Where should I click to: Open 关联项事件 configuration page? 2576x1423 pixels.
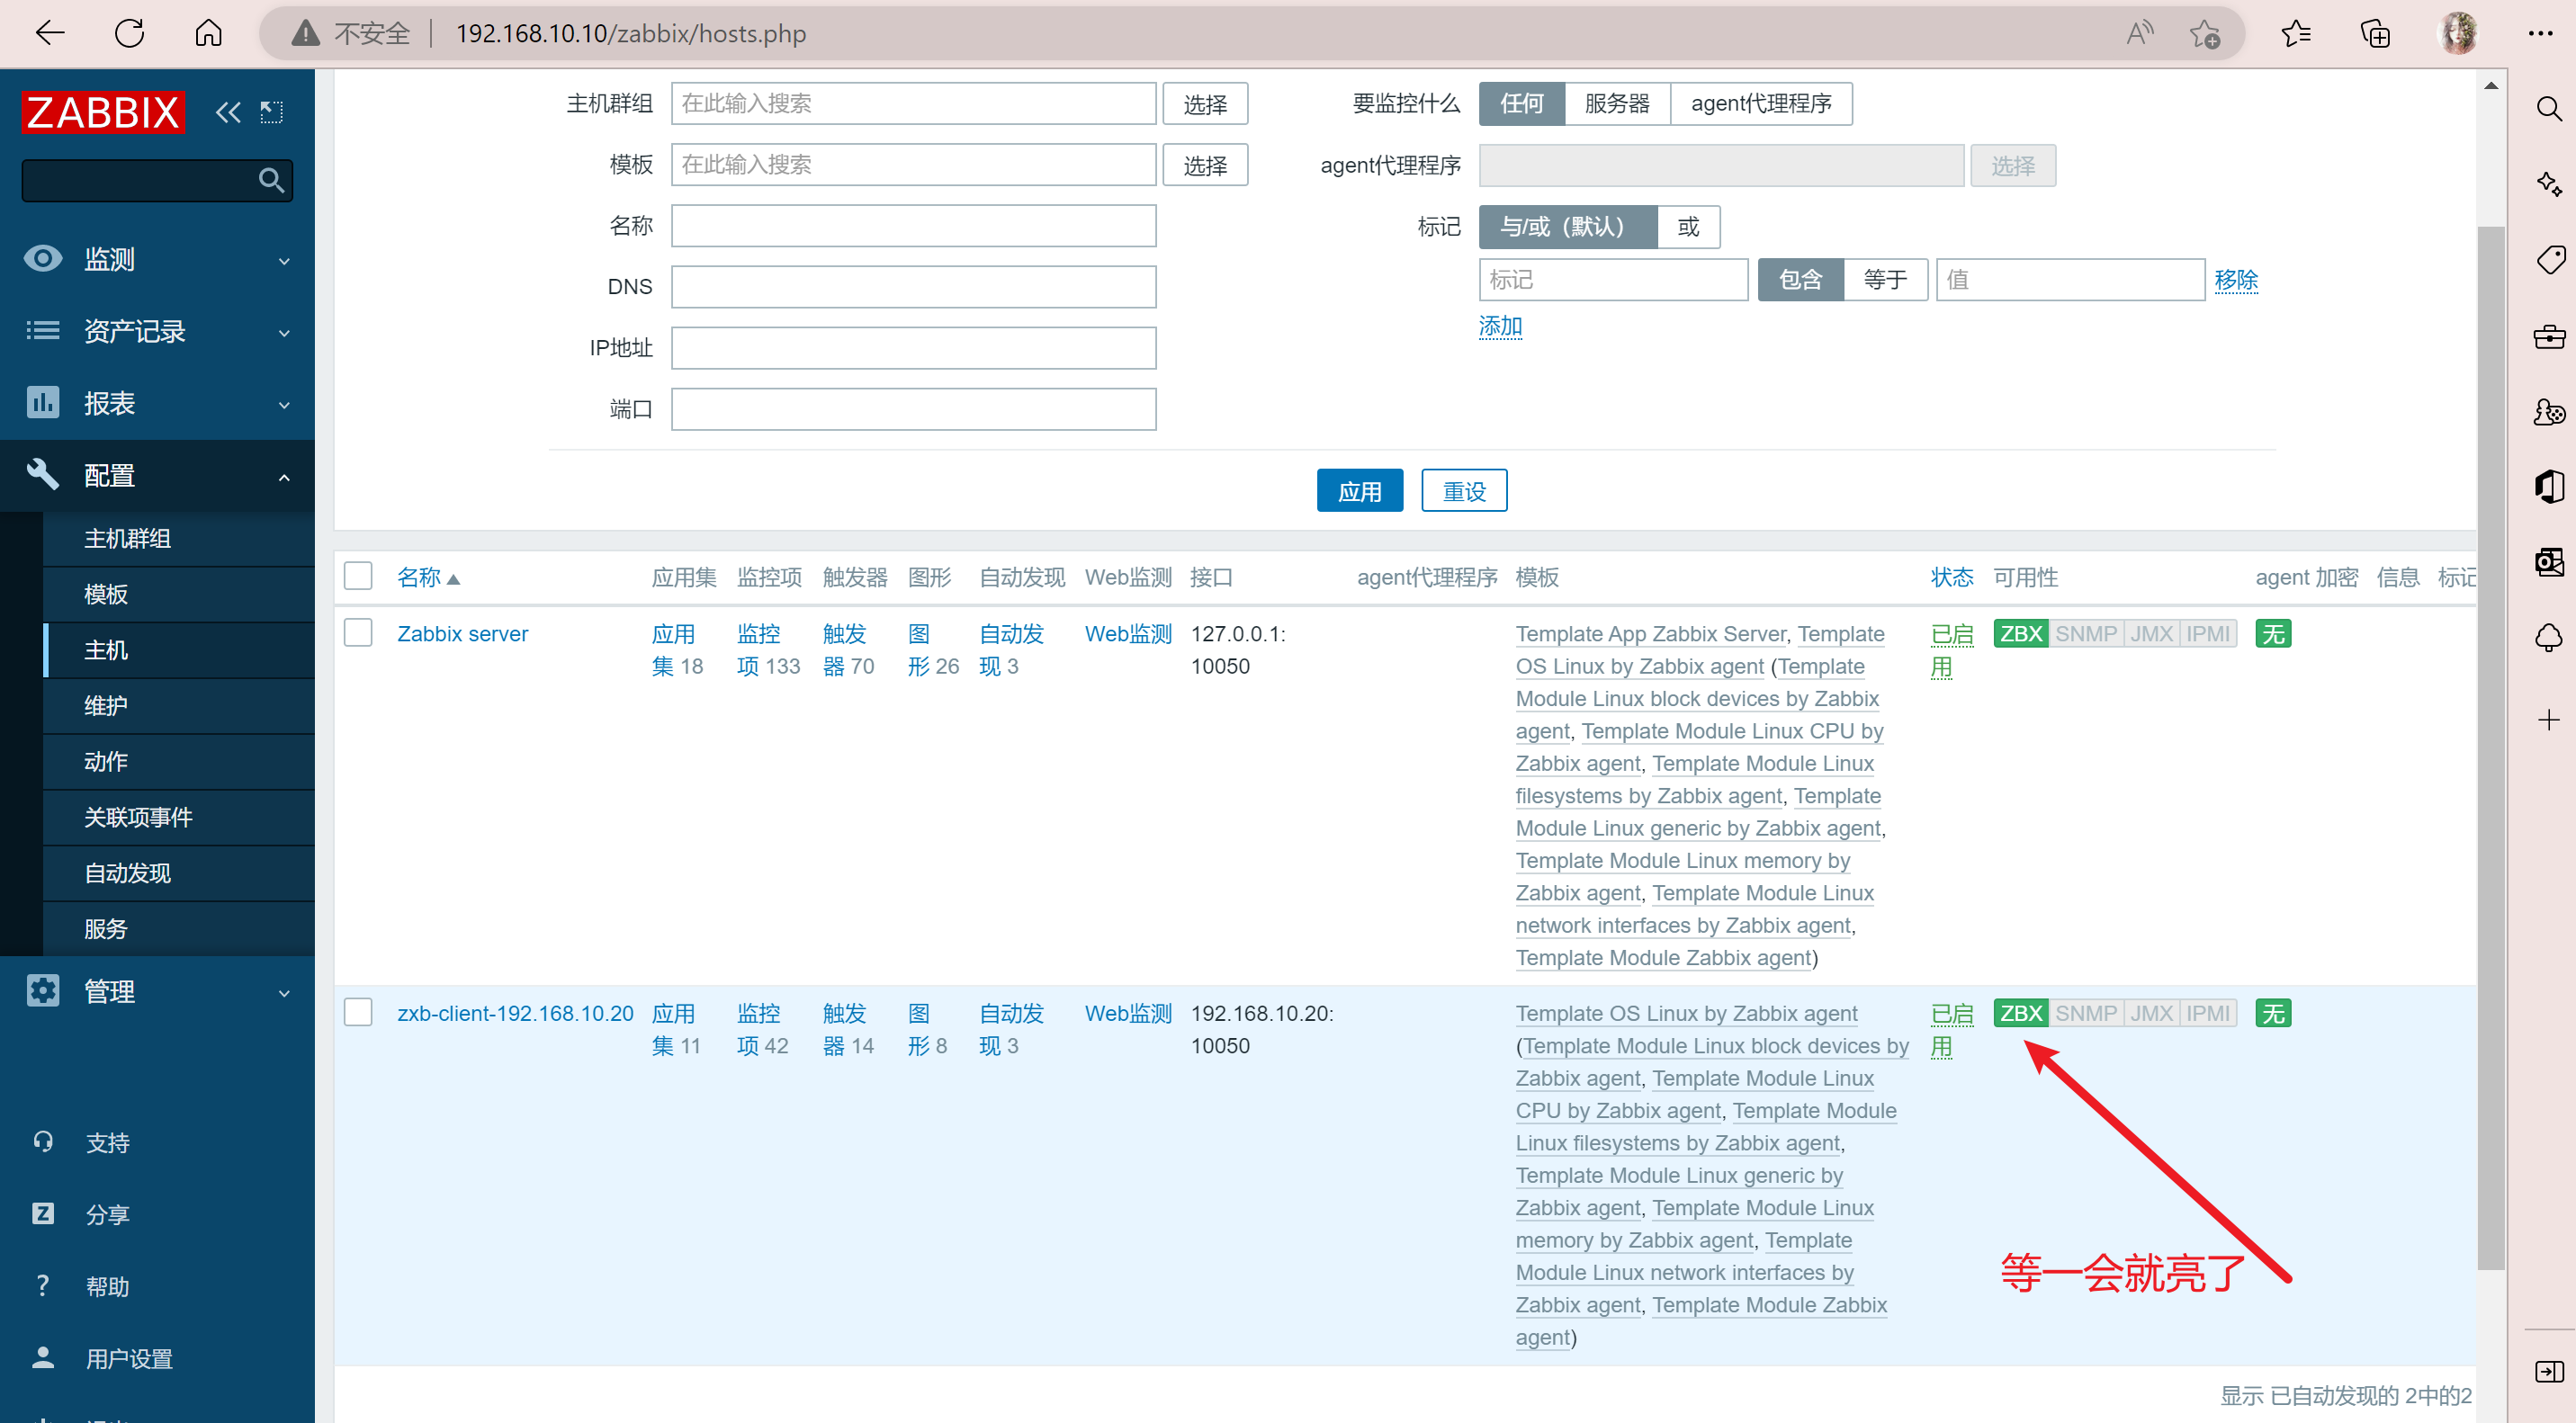[179, 818]
